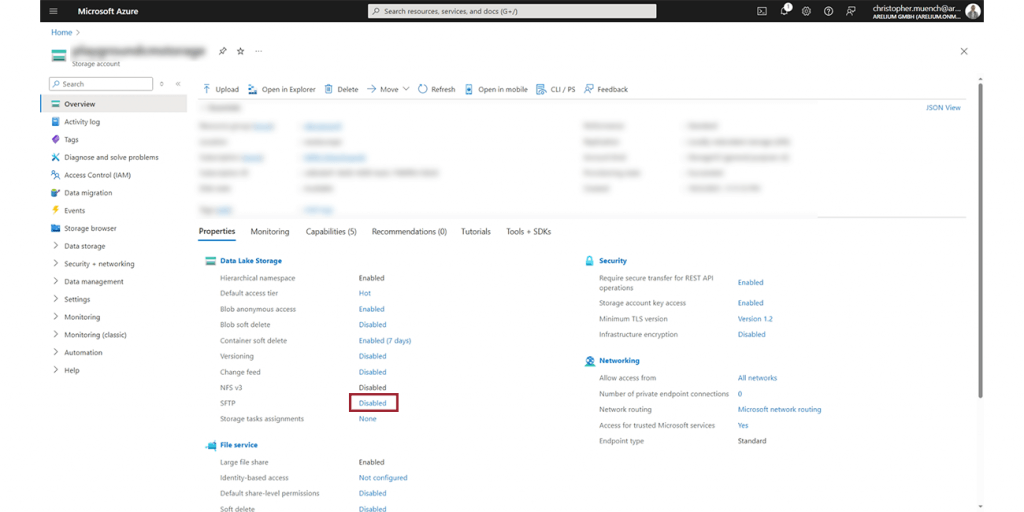Click Identity-based access Not configured

pos(383,478)
